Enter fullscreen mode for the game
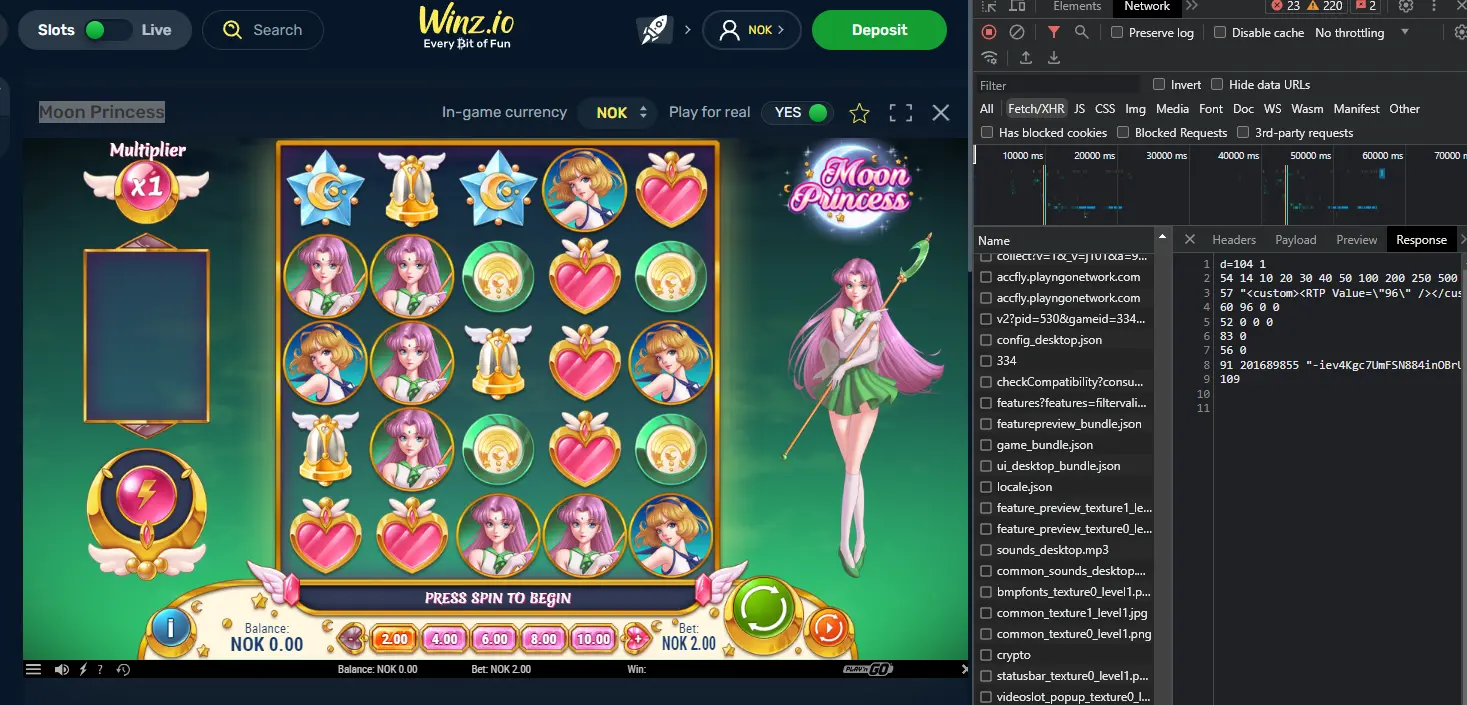 tap(900, 113)
